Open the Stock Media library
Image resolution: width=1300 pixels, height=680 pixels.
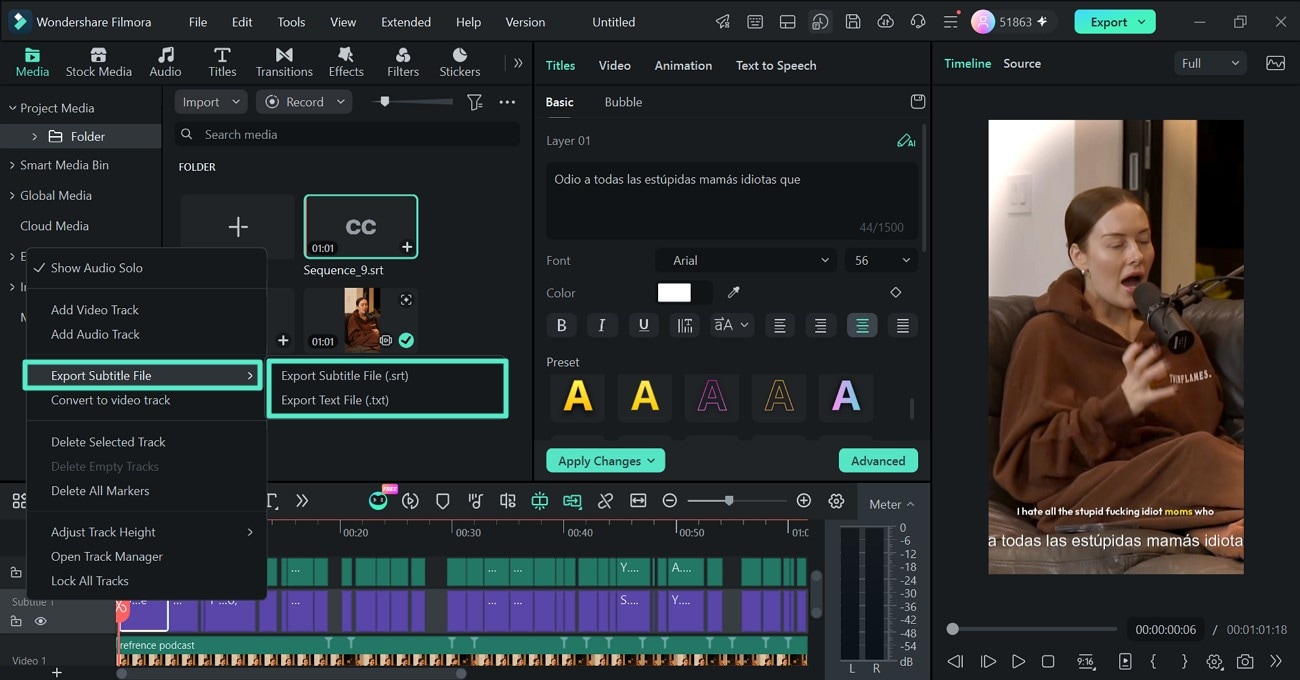click(98, 62)
